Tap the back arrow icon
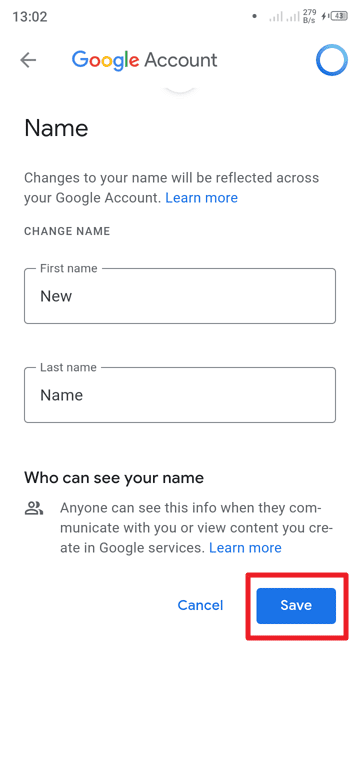Image resolution: width=360 pixels, height=773 pixels. coord(28,60)
